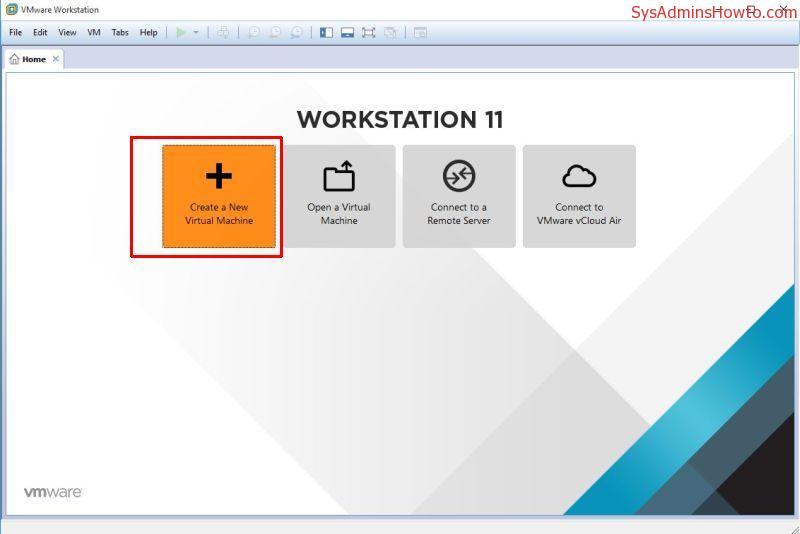Screen dimensions: 800x534
Task: Open the Edit menu
Action: [40, 33]
